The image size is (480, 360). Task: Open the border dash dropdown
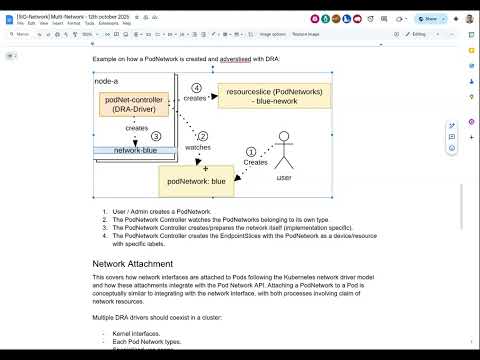238,34
